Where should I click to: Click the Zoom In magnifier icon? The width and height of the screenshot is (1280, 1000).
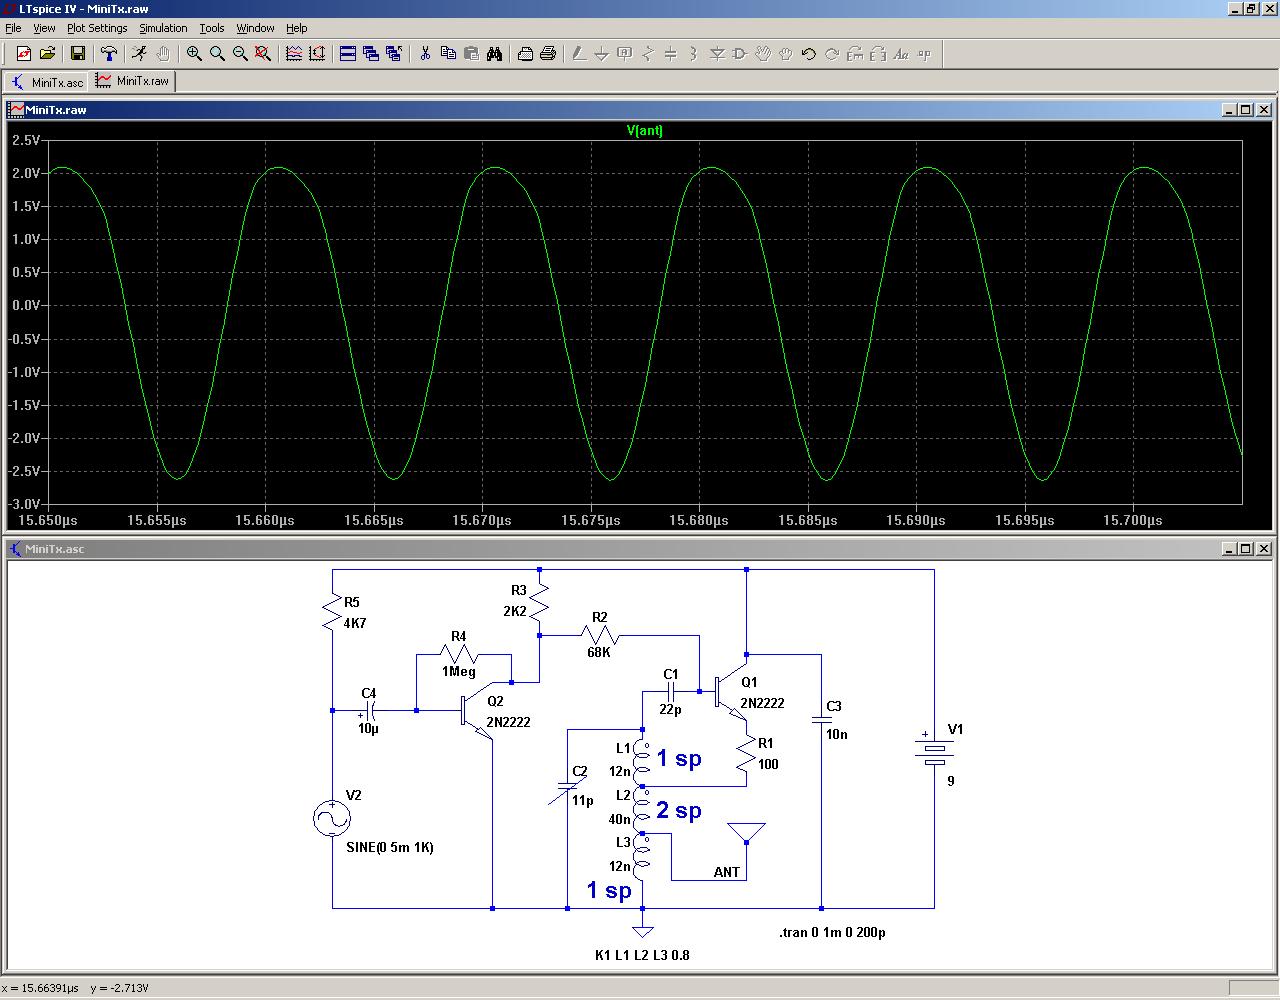(194, 54)
